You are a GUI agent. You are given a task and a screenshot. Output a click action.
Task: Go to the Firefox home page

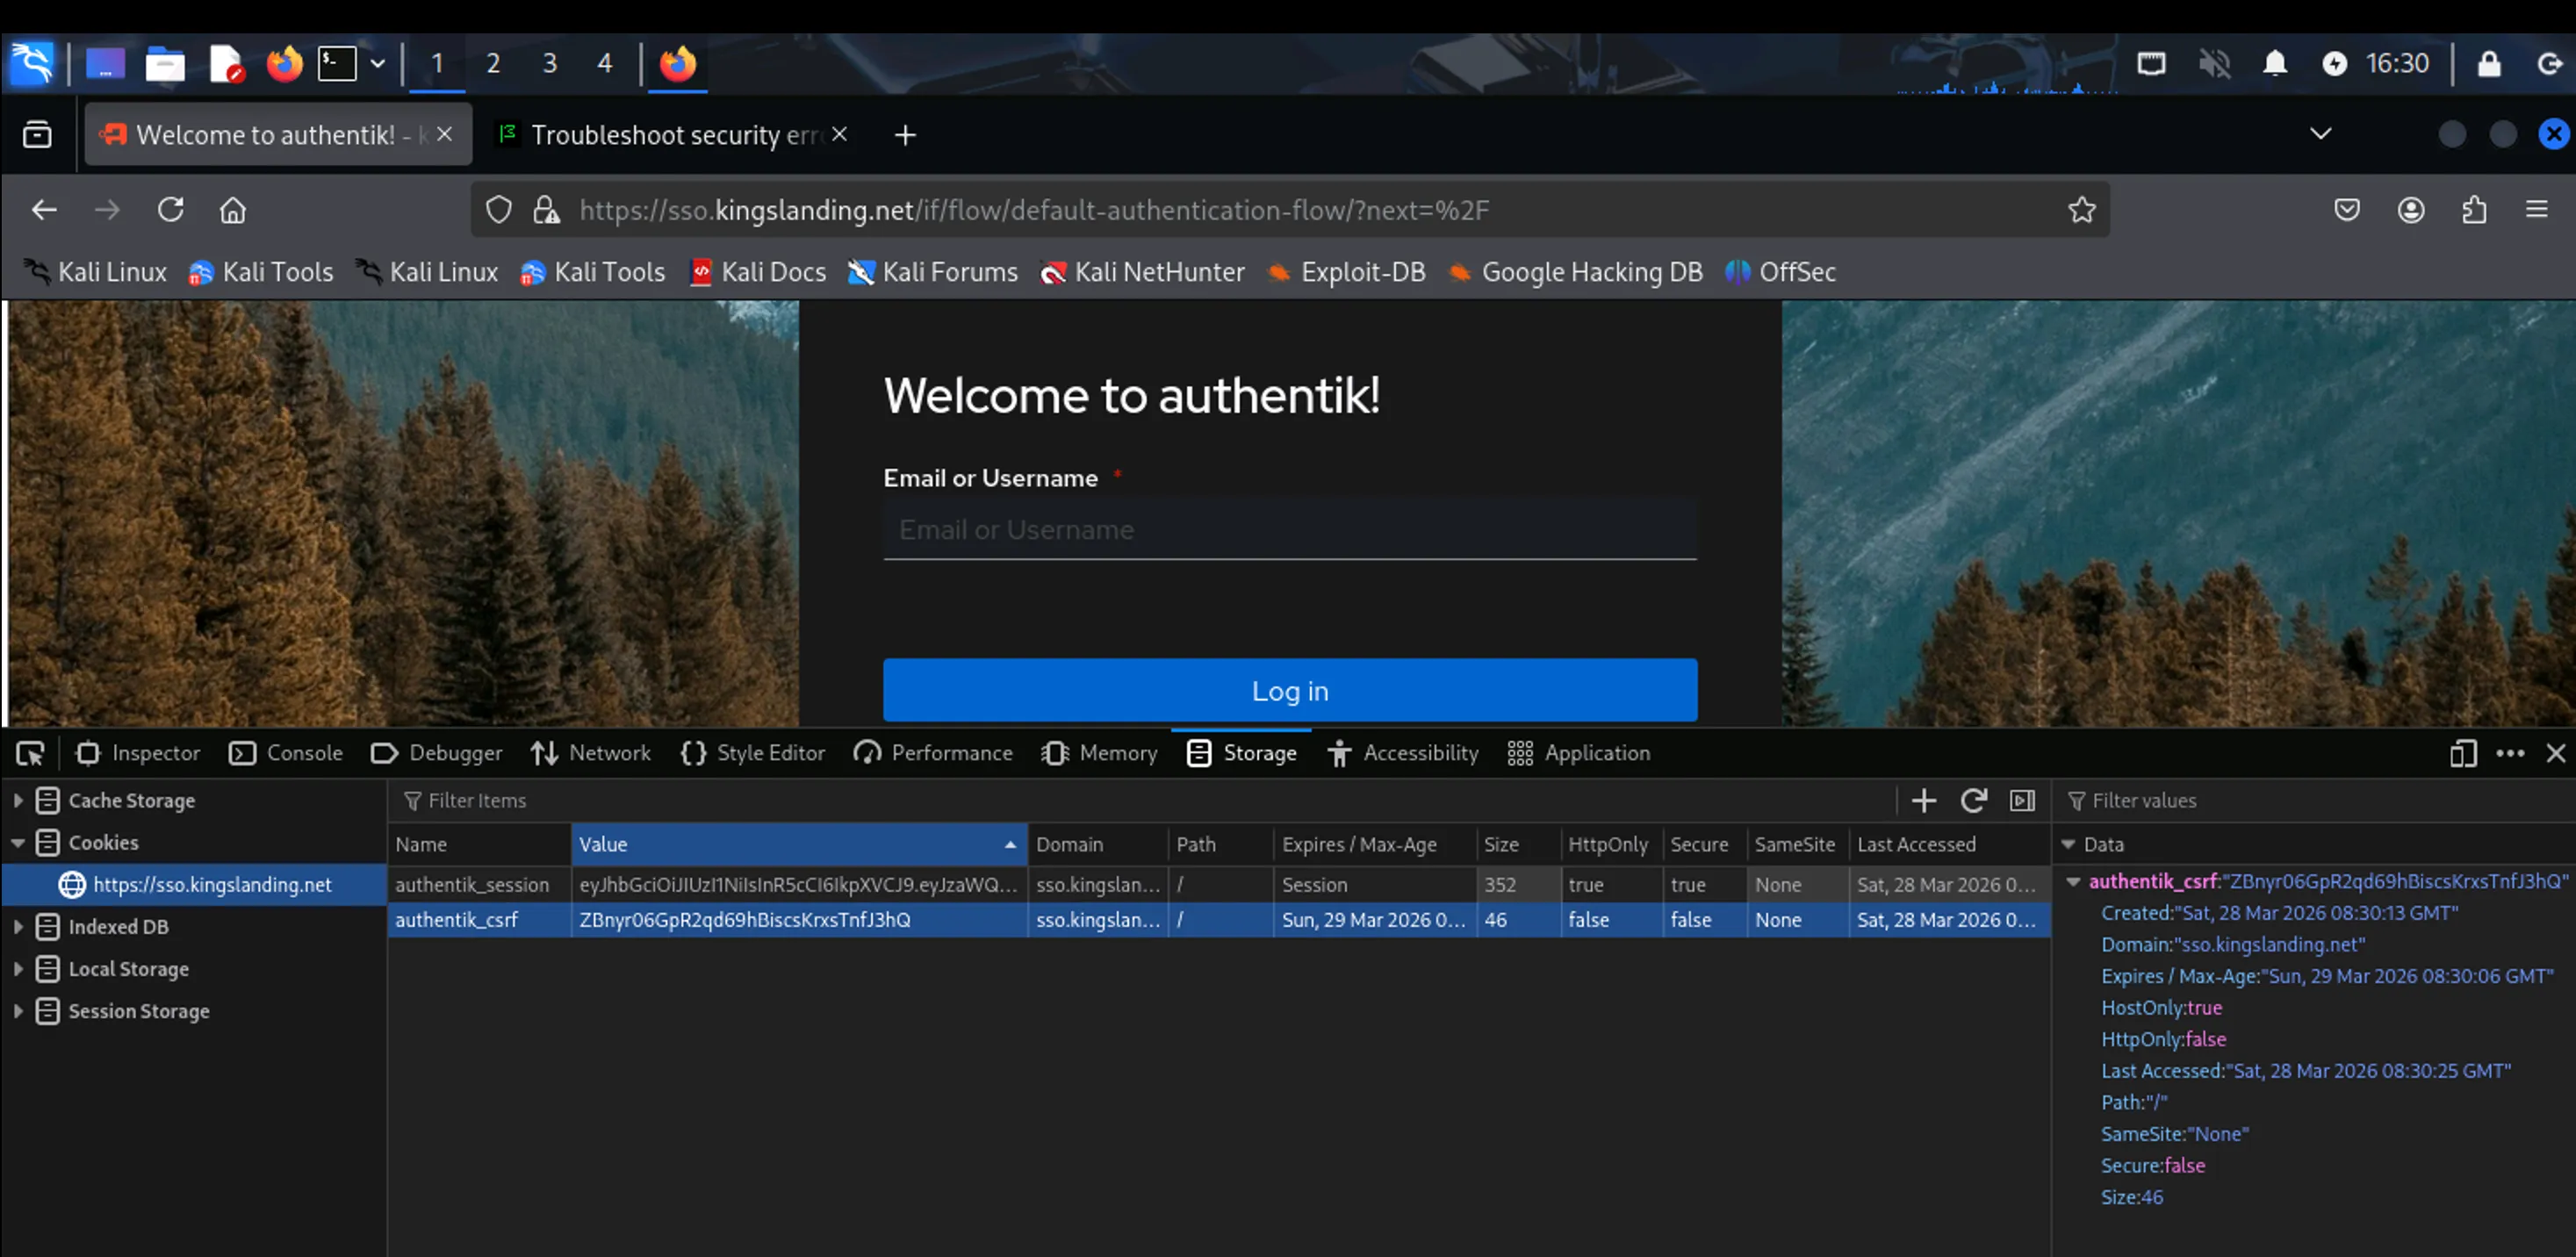click(x=233, y=210)
